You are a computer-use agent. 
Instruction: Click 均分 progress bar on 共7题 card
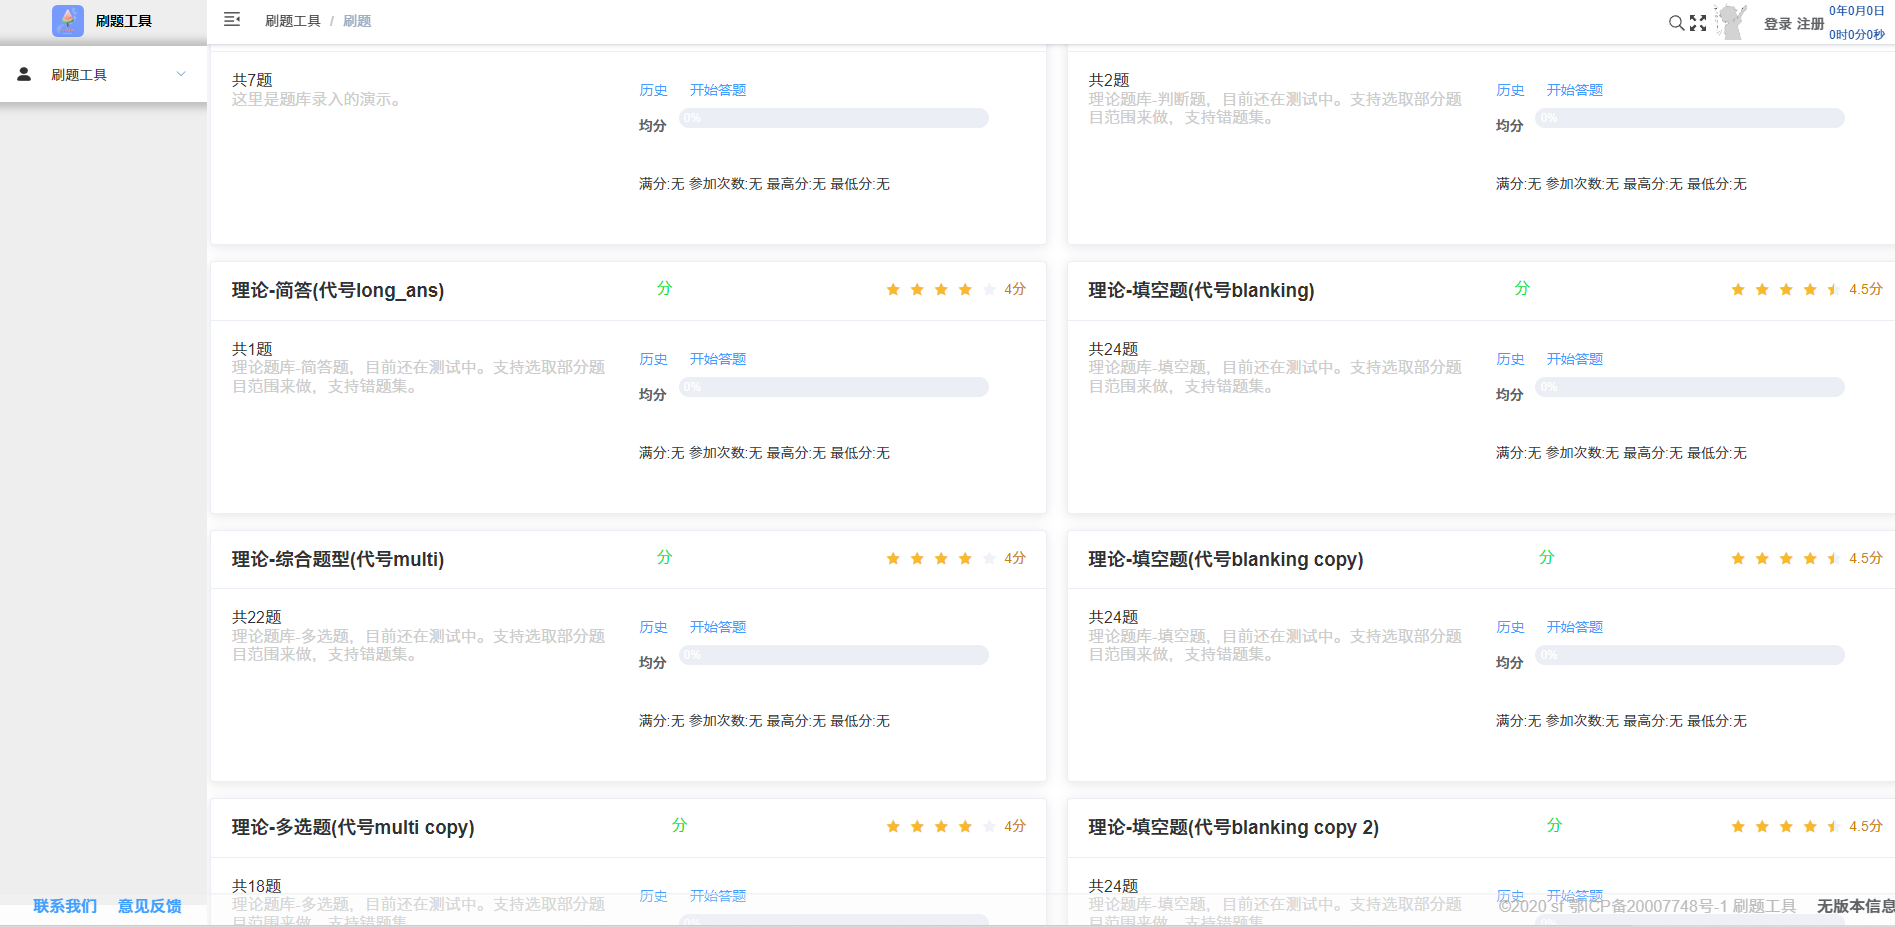click(x=834, y=118)
